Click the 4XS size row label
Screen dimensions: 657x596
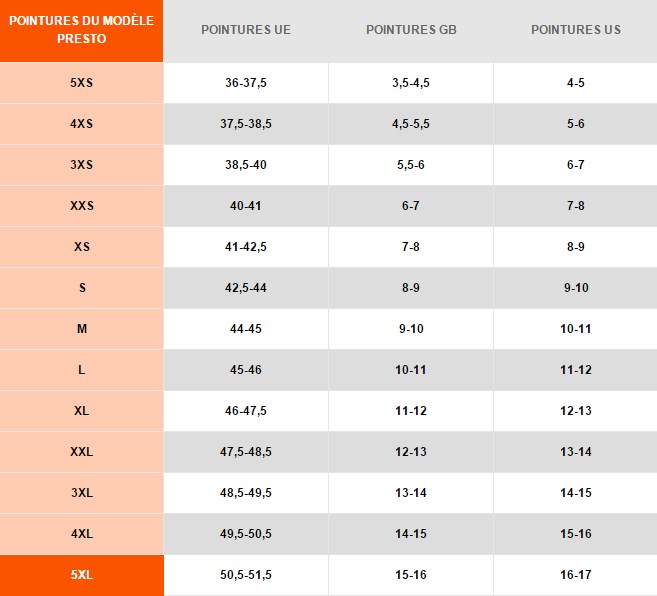(81, 124)
